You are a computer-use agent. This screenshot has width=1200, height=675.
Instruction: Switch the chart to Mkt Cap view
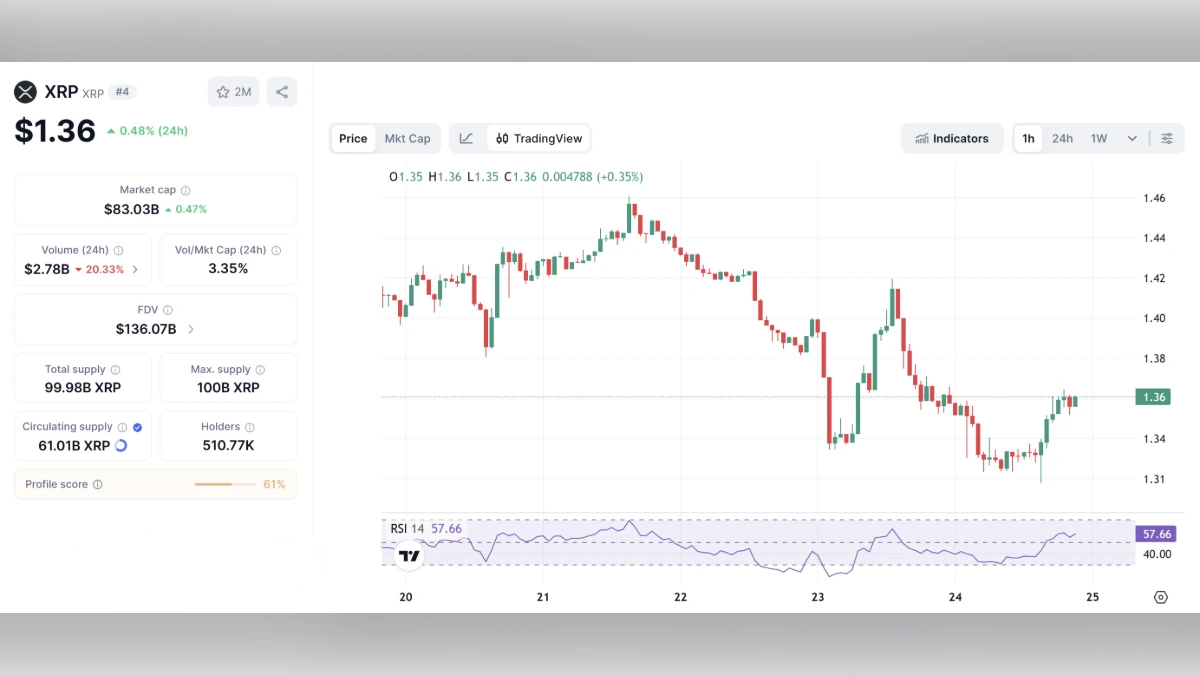click(x=408, y=138)
